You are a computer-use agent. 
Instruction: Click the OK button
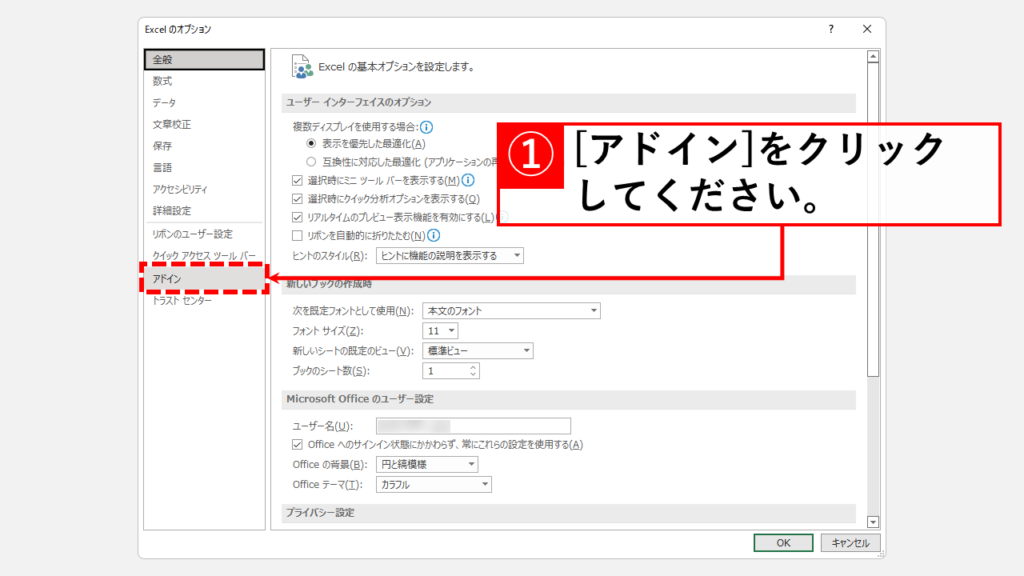tap(783, 543)
